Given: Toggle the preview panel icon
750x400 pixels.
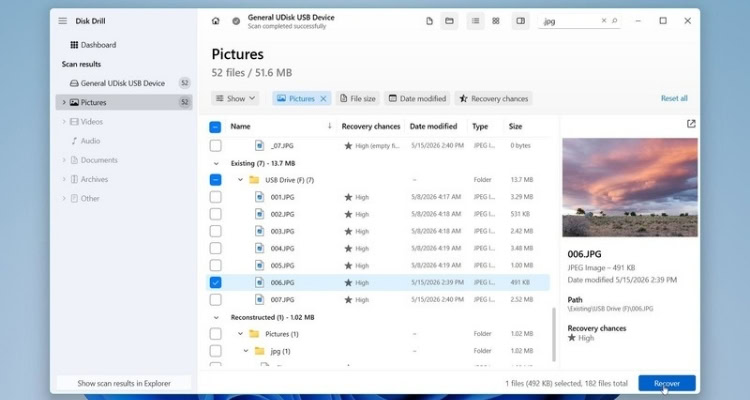Looking at the screenshot, I should click(520, 21).
